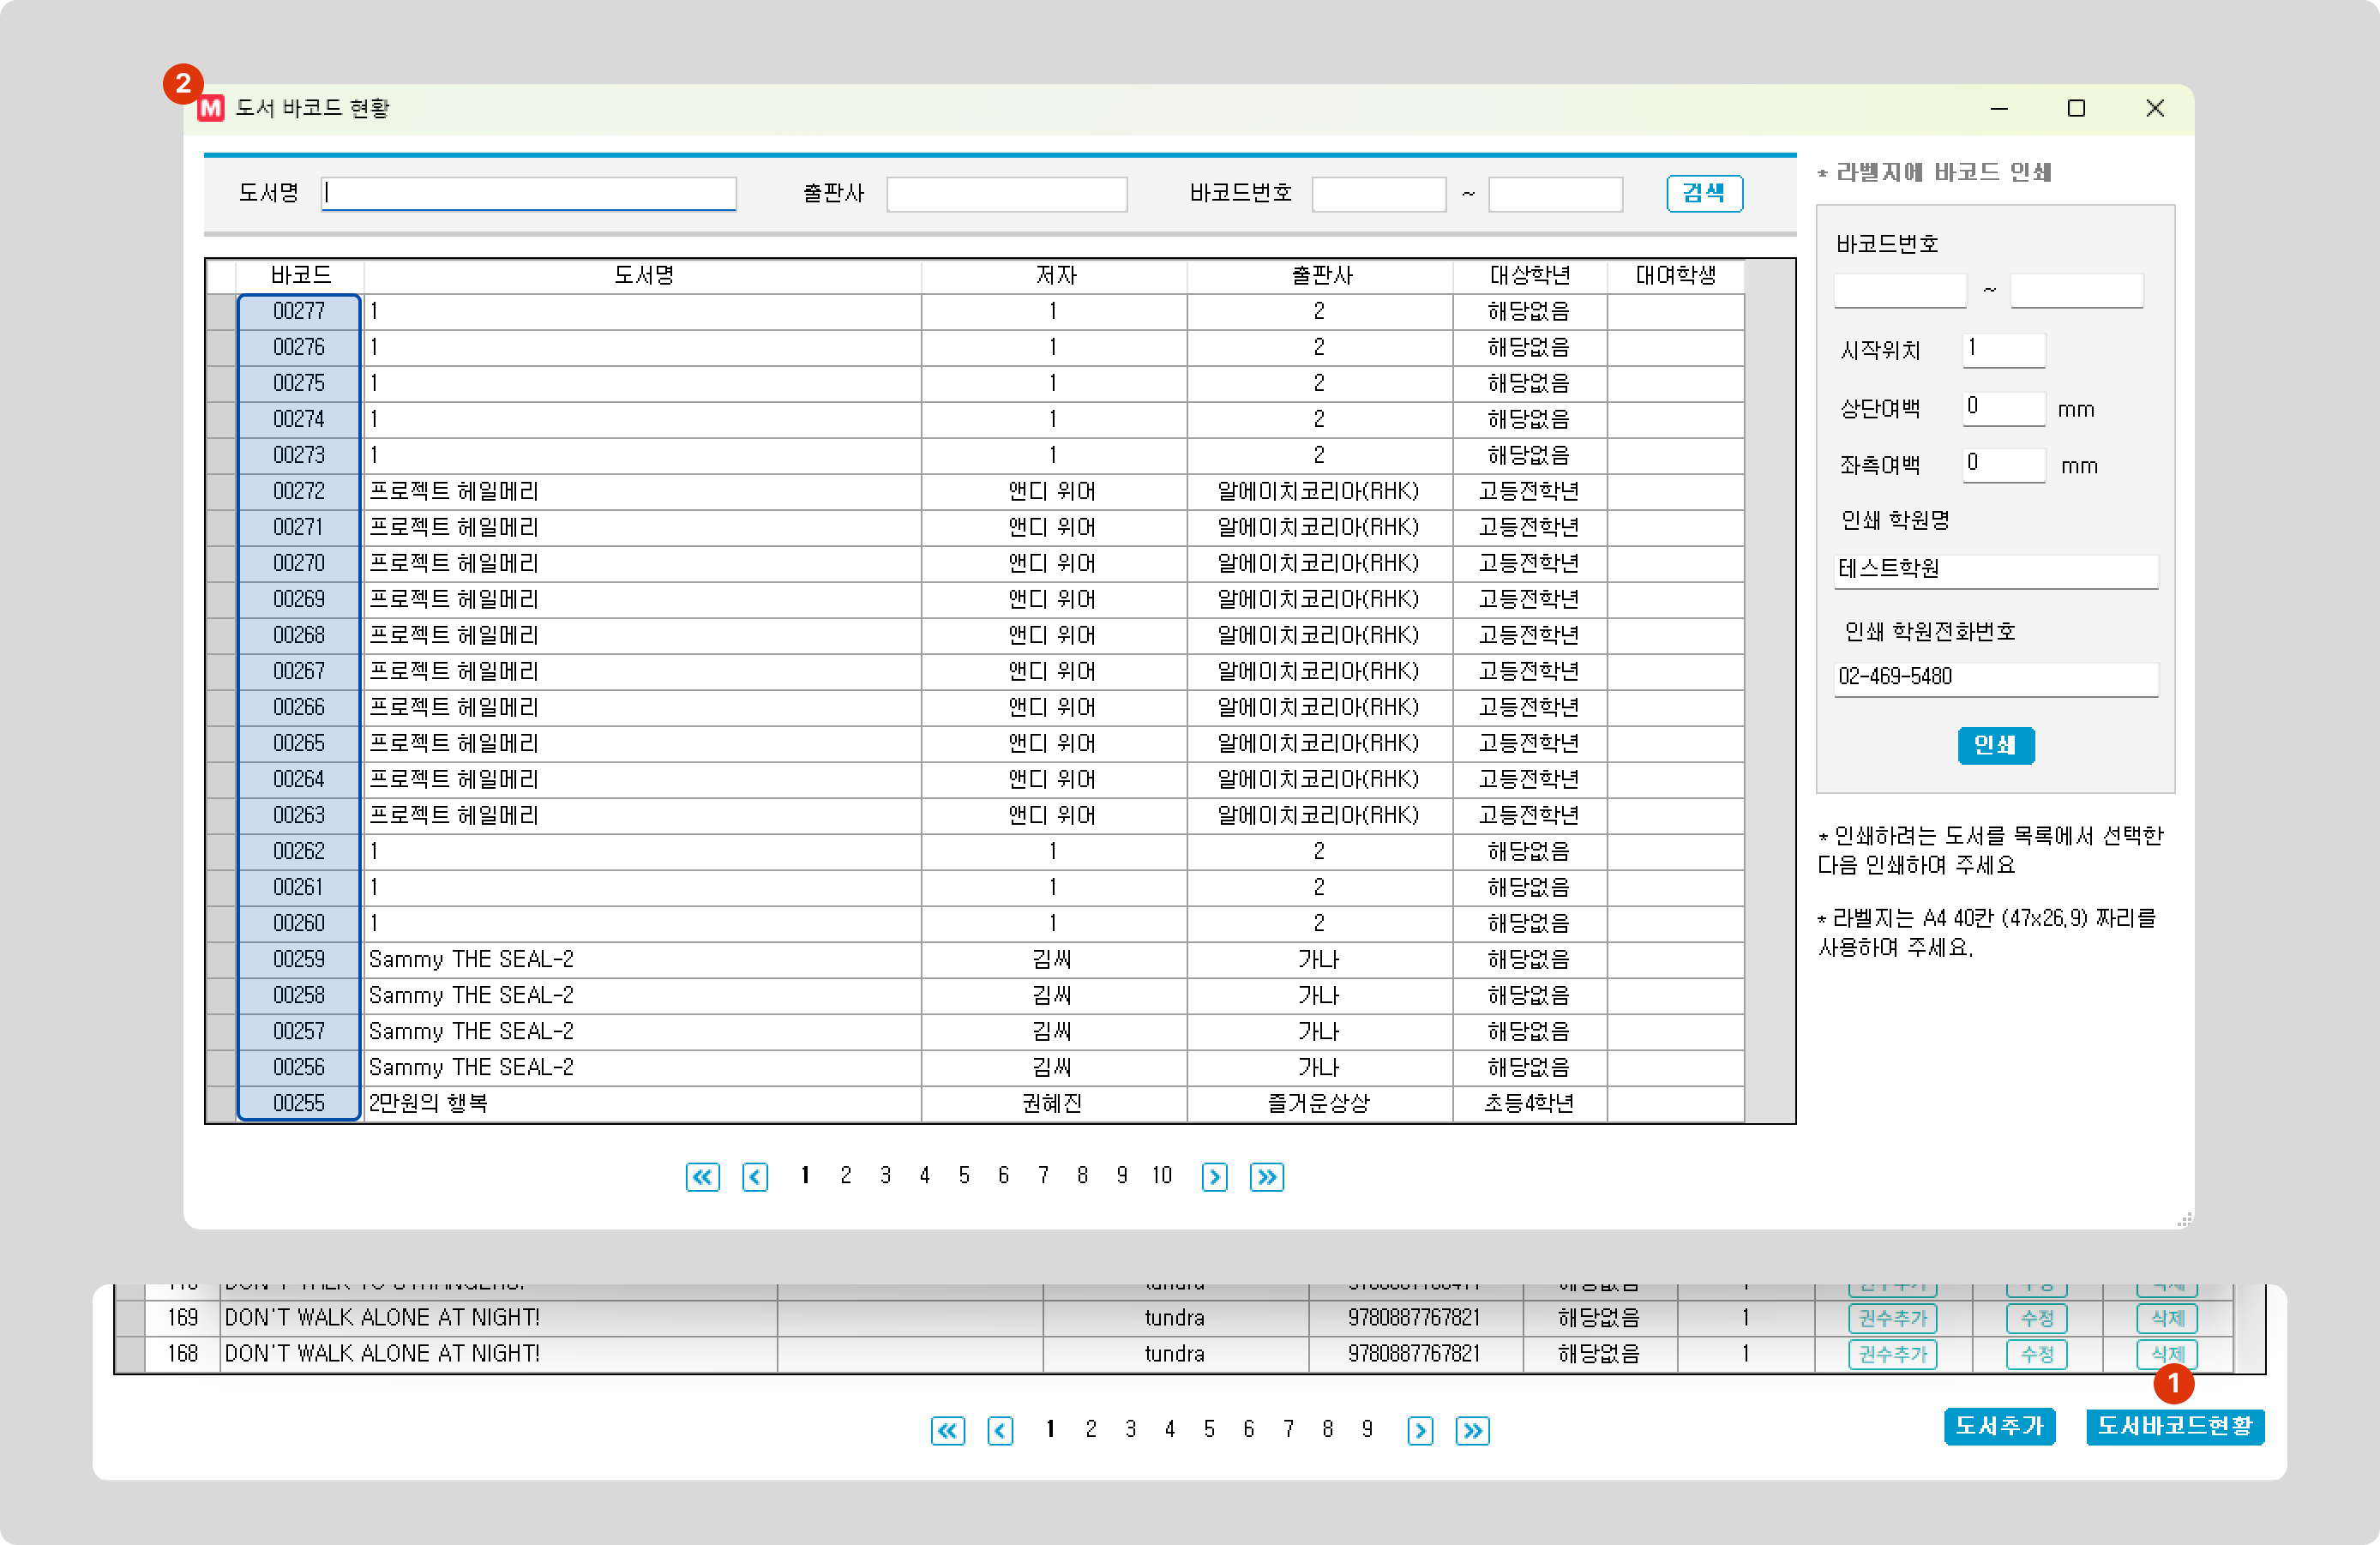Click 수정 for book row 169
Image resolution: width=2380 pixels, height=1545 pixels.
click(2036, 1318)
